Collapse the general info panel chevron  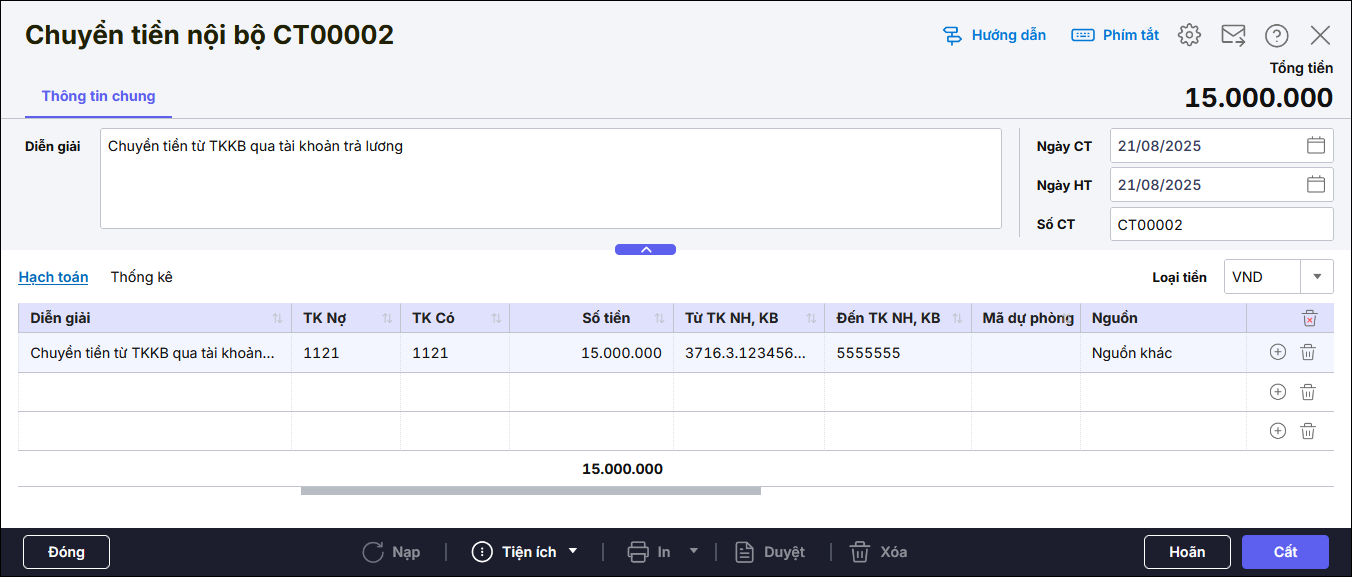645,249
